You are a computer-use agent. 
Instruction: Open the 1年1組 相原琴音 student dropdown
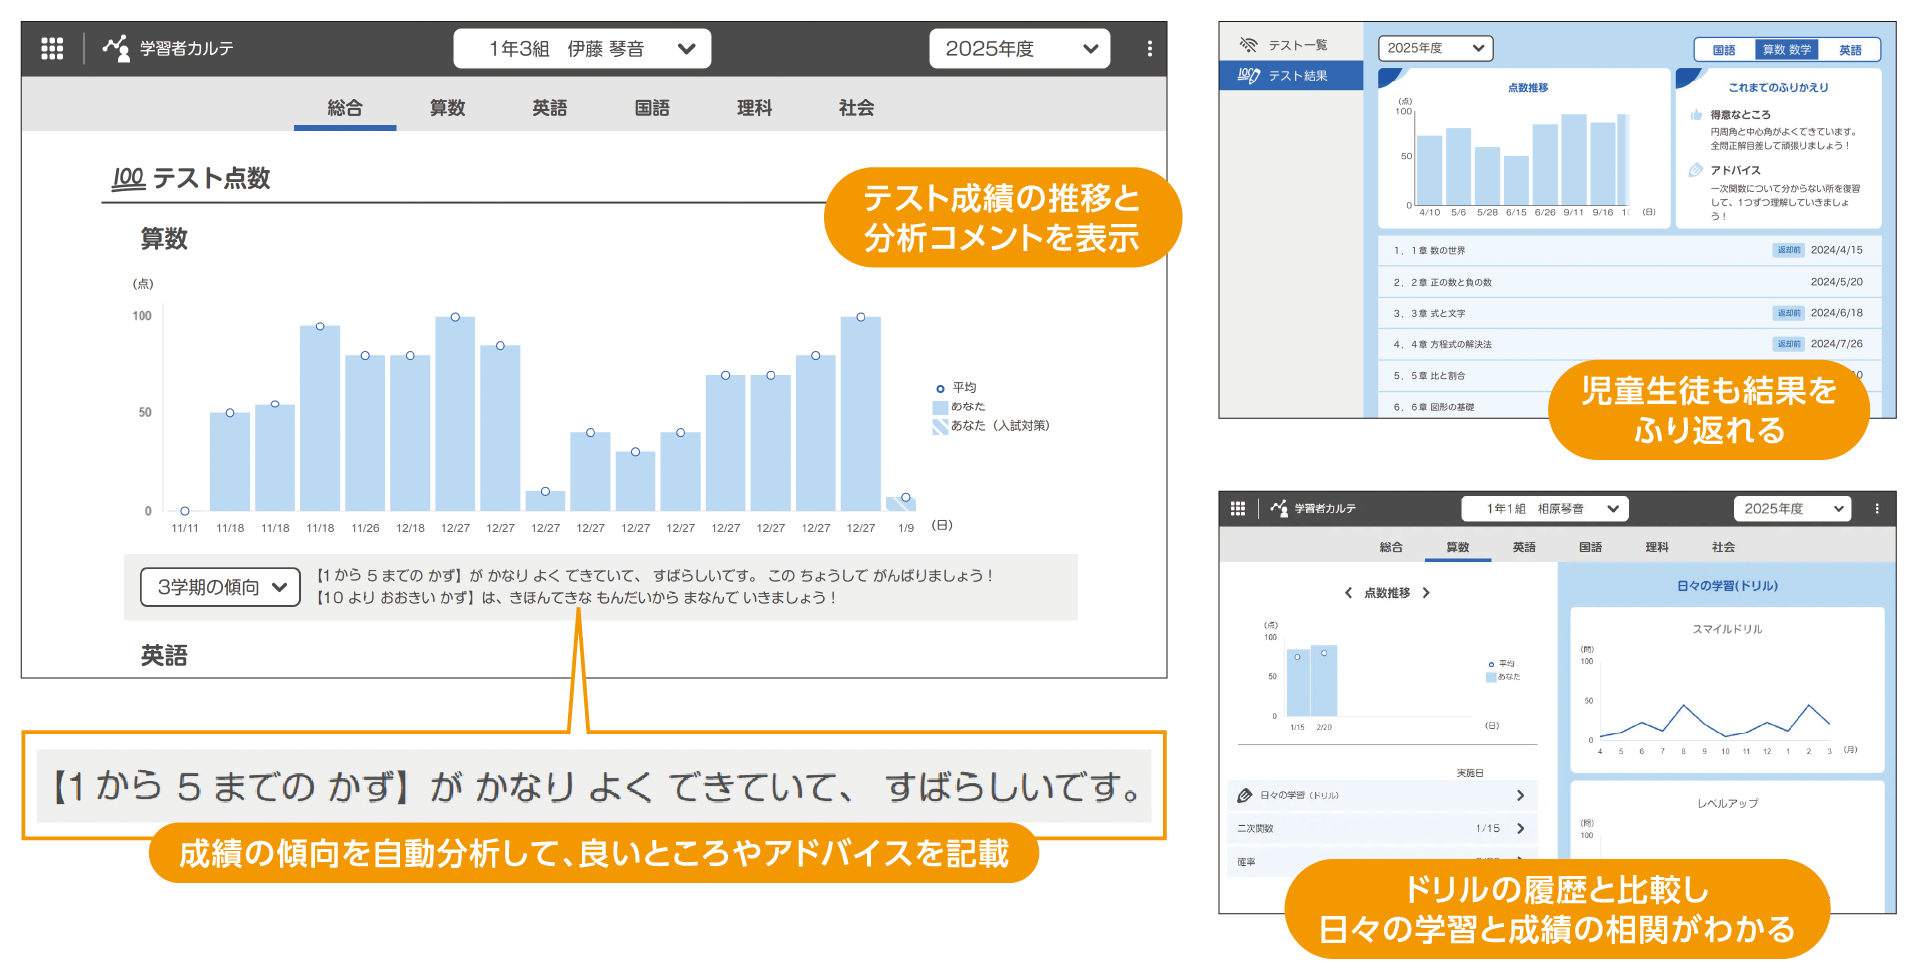(x=1544, y=509)
